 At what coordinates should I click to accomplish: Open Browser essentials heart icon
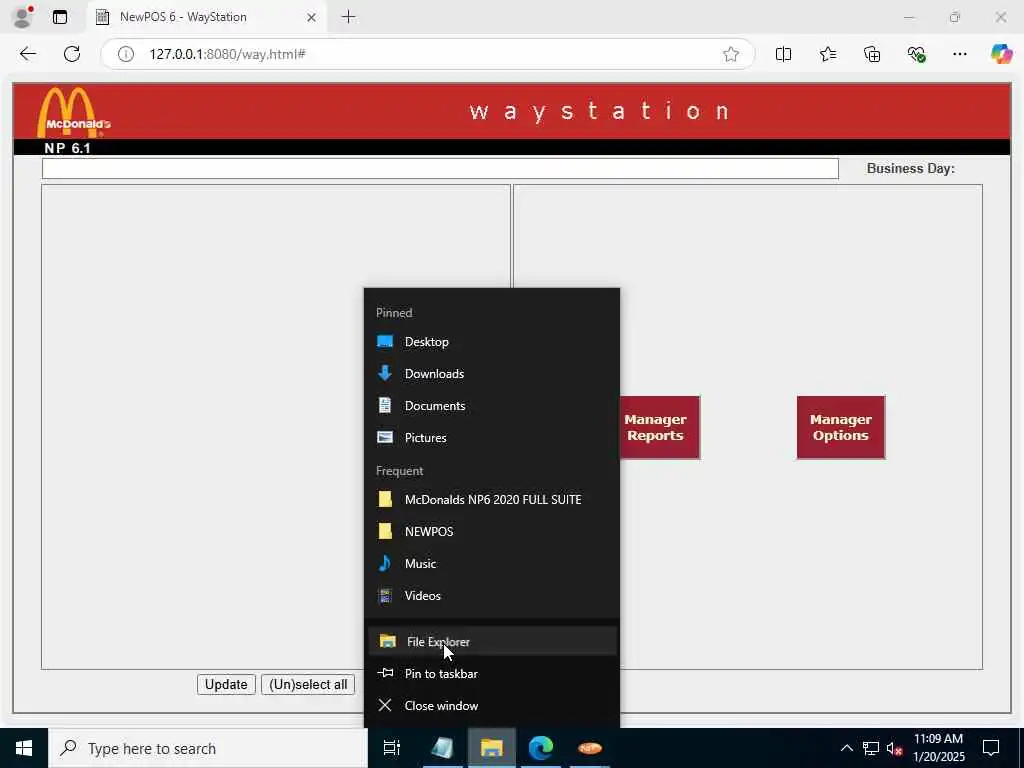pos(916,54)
